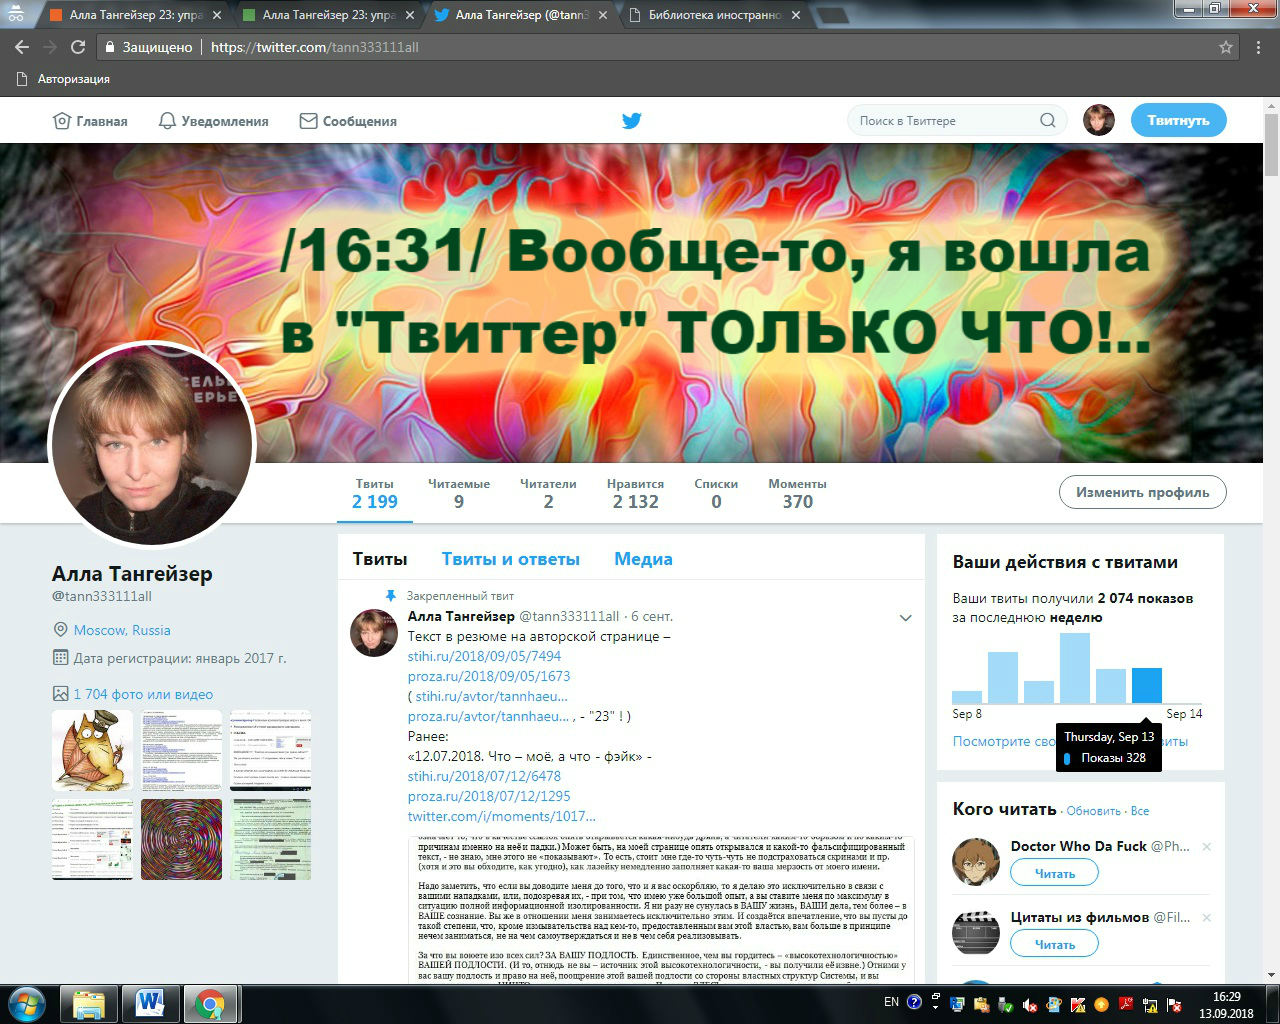Expand the pinned tweet options chevron
This screenshot has width=1280, height=1024.
pyautogui.click(x=905, y=618)
